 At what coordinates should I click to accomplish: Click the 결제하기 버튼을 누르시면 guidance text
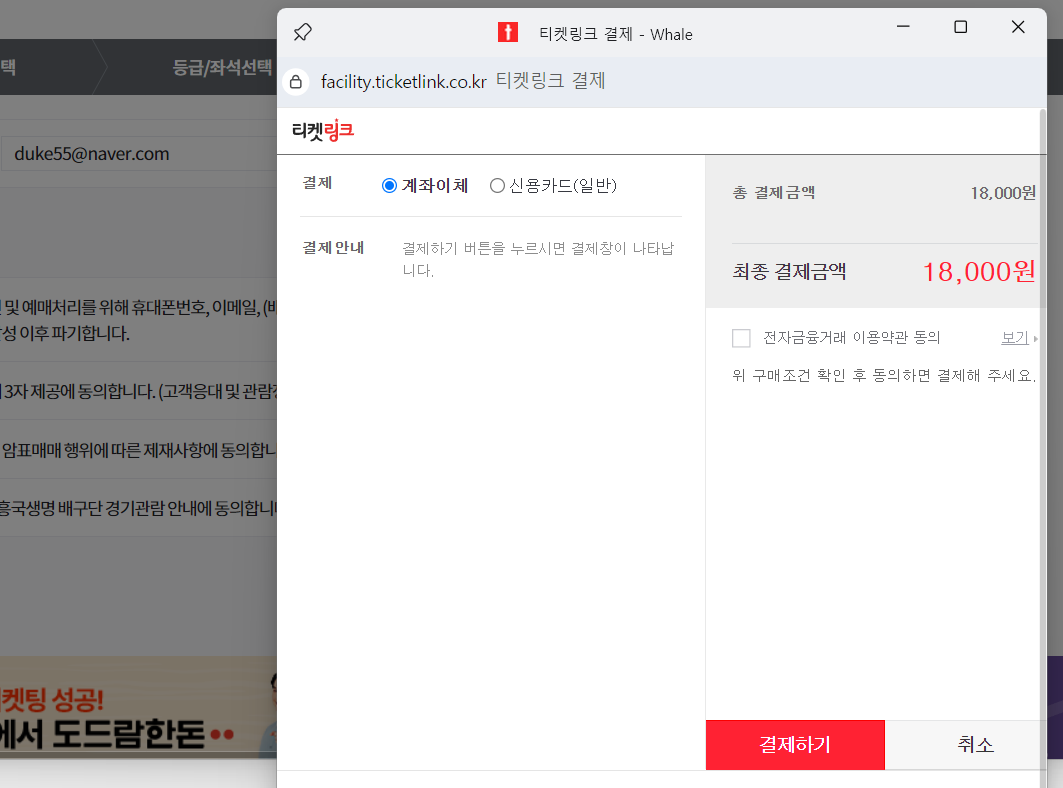[x=538, y=259]
